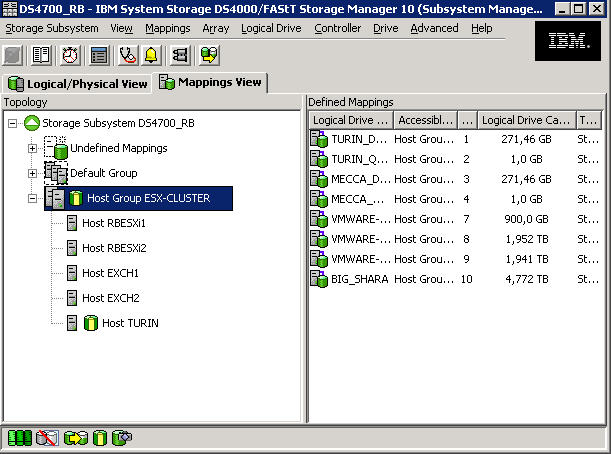Click the stopwatch performance monitor icon
Image resolution: width=611 pixels, height=454 pixels.
(71, 54)
